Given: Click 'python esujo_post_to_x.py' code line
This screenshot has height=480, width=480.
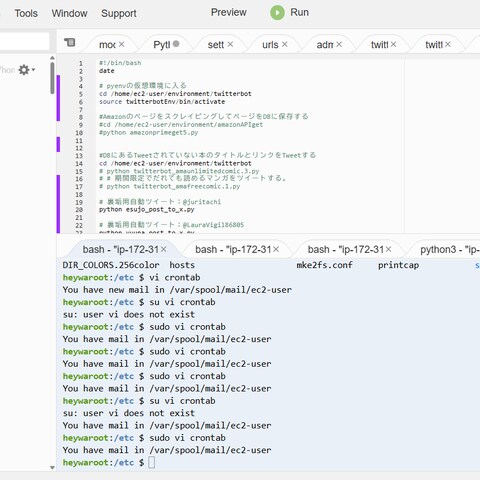Looking at the screenshot, I should click(x=147, y=209).
